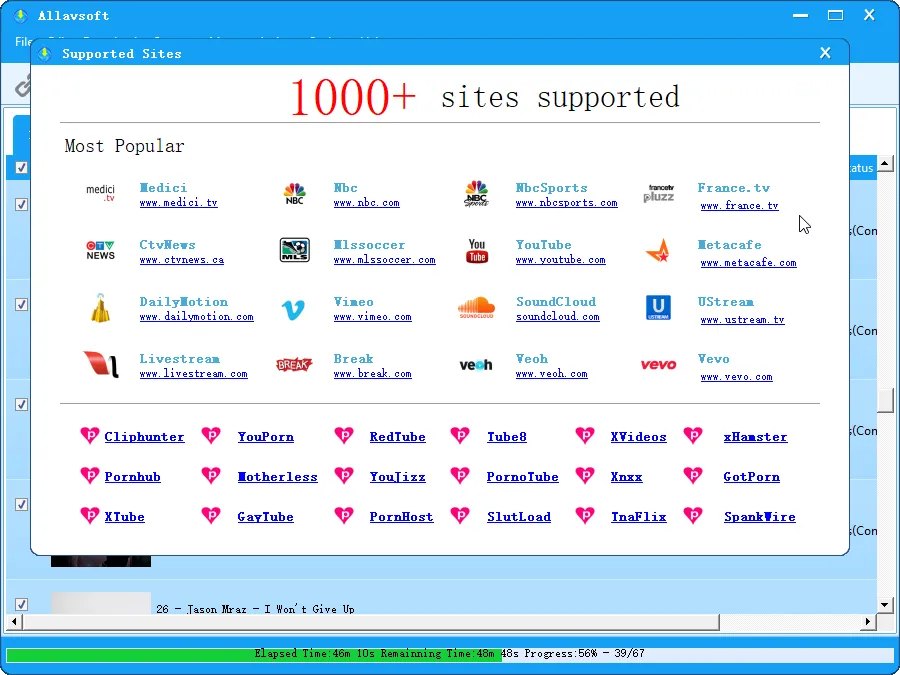Open www.vimeo.com link

click(373, 316)
